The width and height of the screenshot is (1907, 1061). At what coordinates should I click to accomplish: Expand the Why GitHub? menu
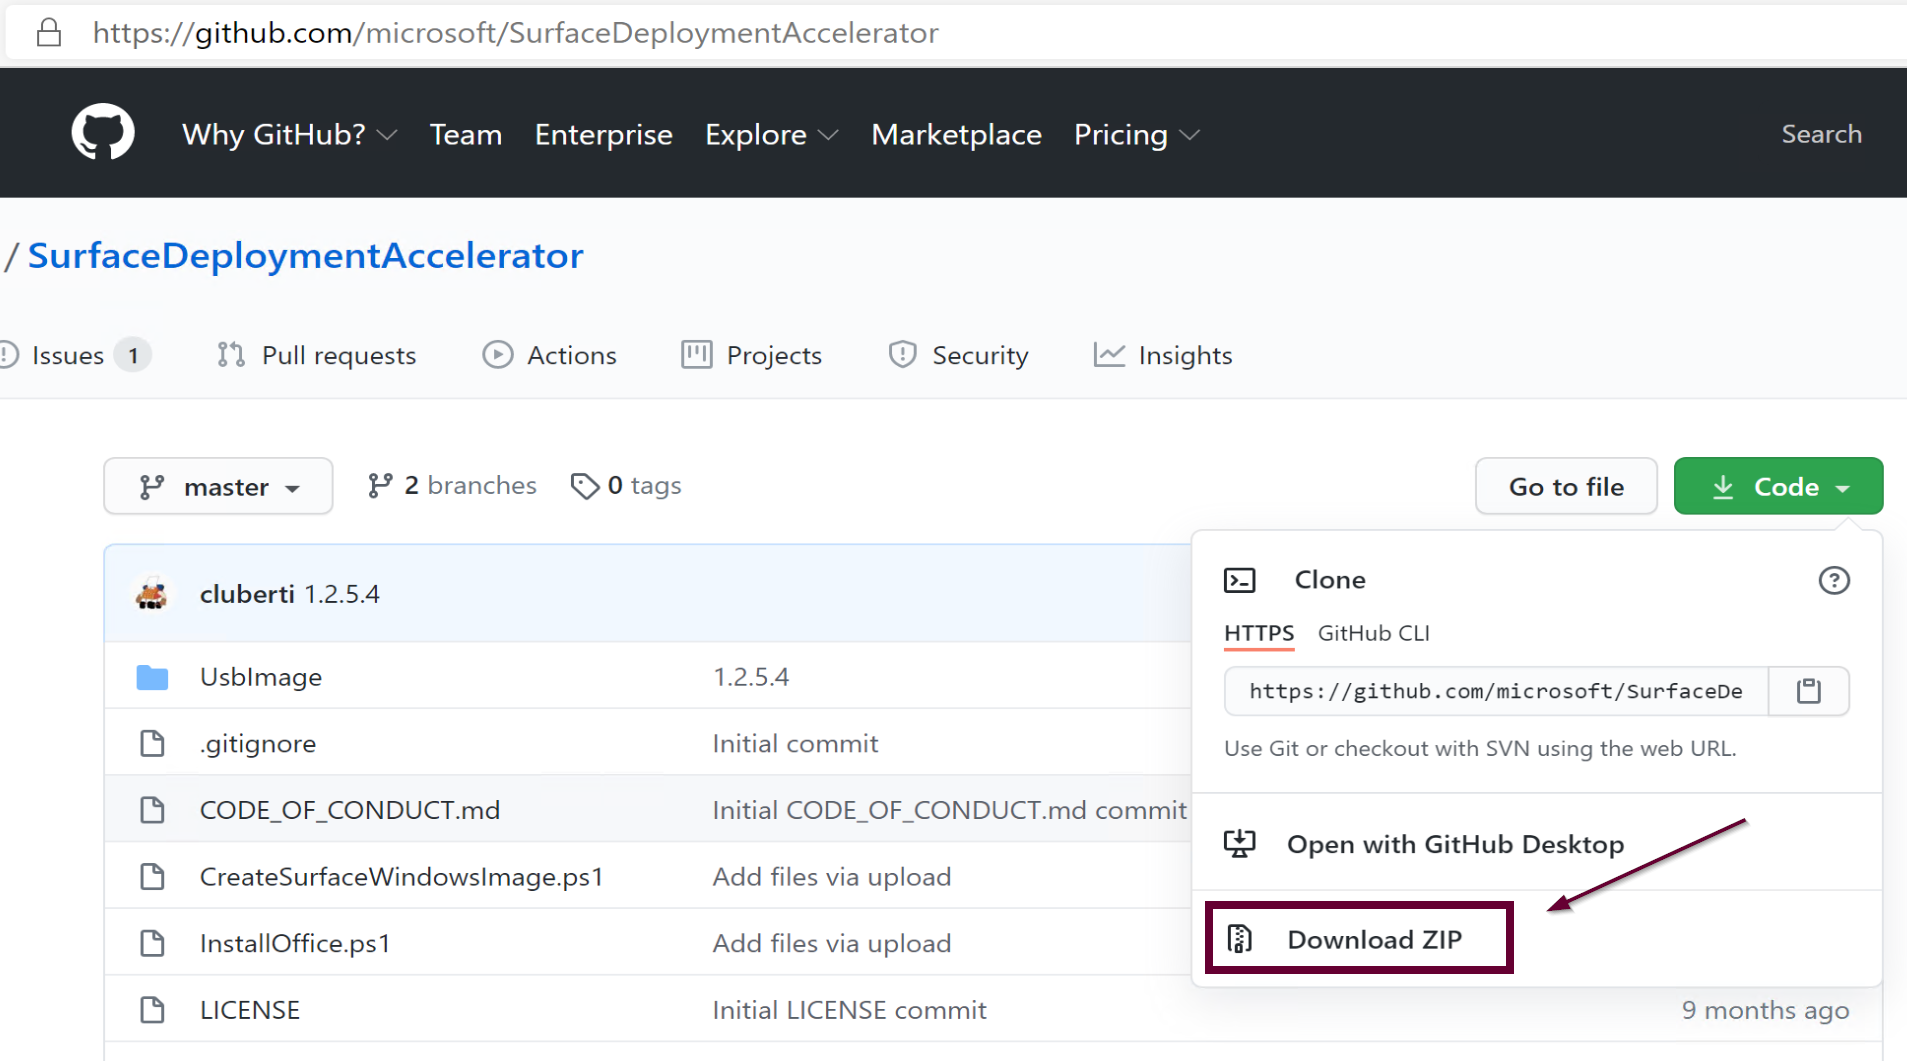pyautogui.click(x=289, y=134)
